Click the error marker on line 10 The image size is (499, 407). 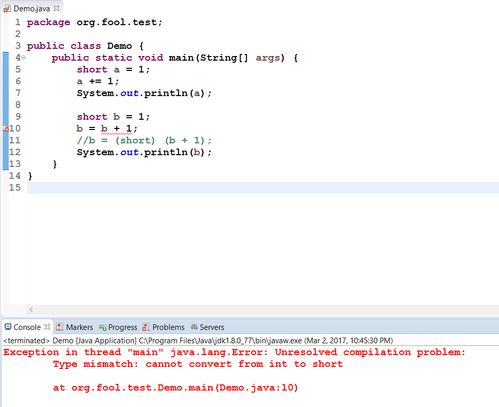point(6,129)
